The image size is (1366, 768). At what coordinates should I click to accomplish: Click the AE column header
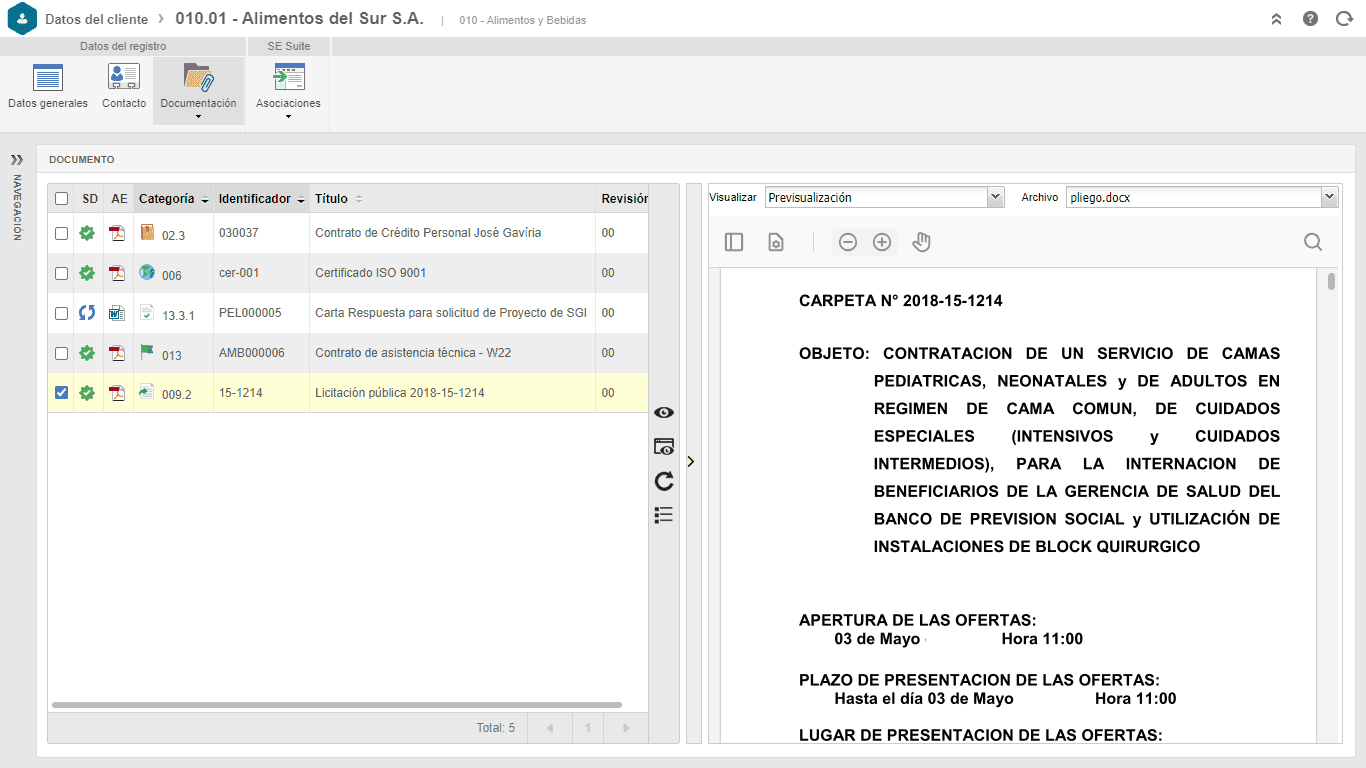119,199
